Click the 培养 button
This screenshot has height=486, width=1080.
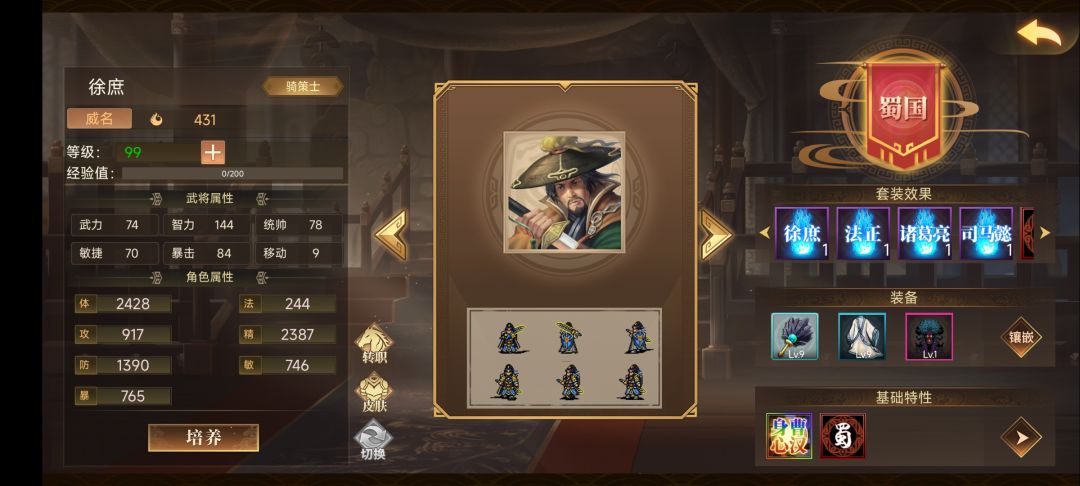click(x=203, y=438)
